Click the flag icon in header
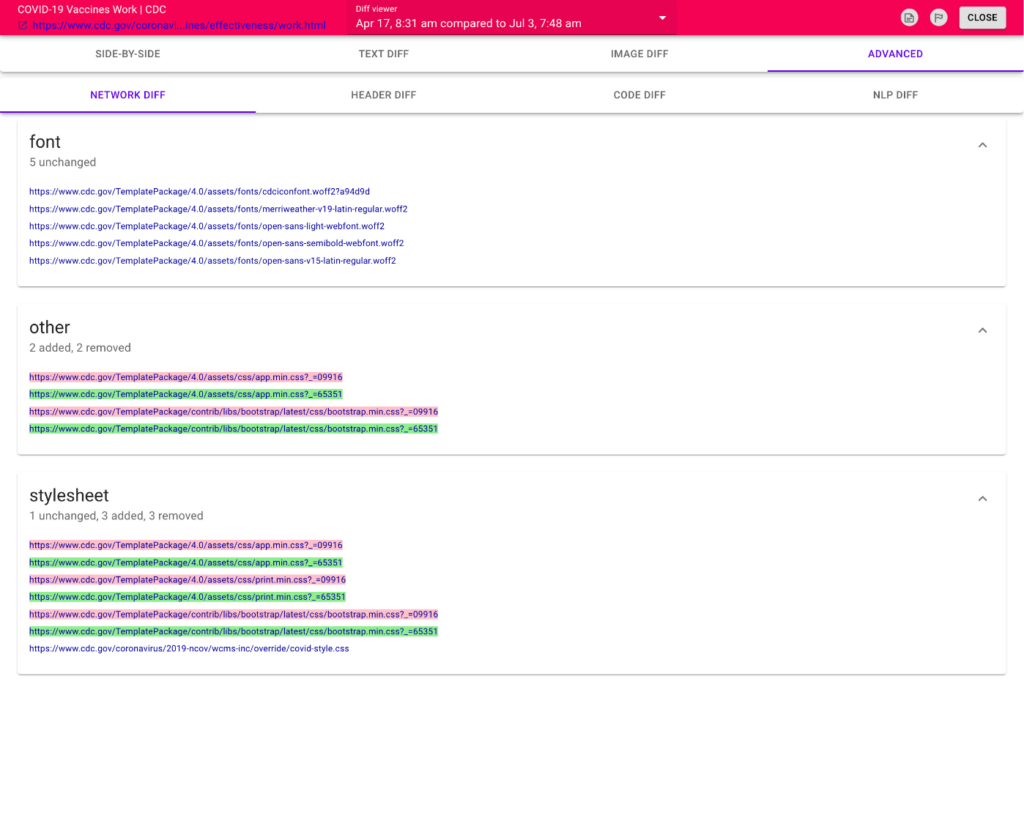 [x=938, y=18]
